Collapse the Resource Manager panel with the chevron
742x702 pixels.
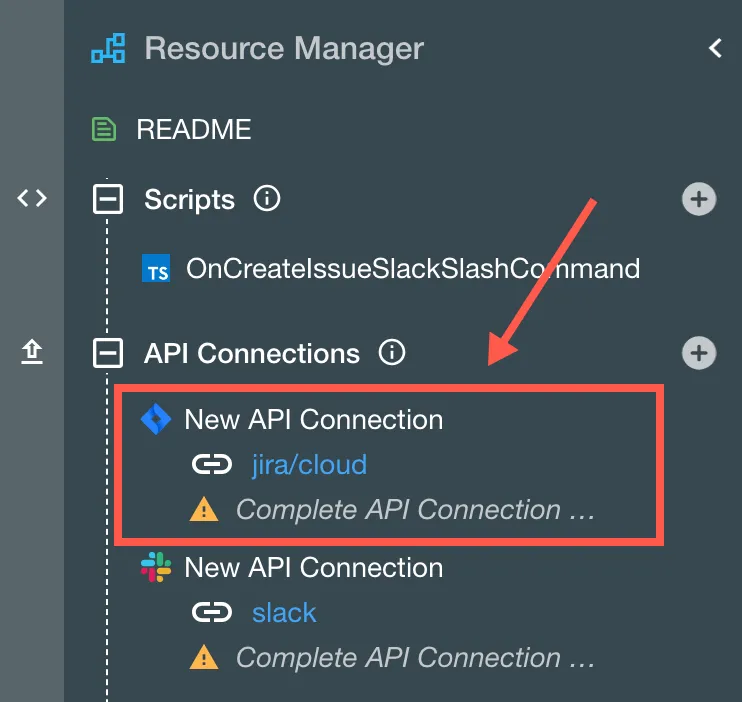[x=715, y=48]
